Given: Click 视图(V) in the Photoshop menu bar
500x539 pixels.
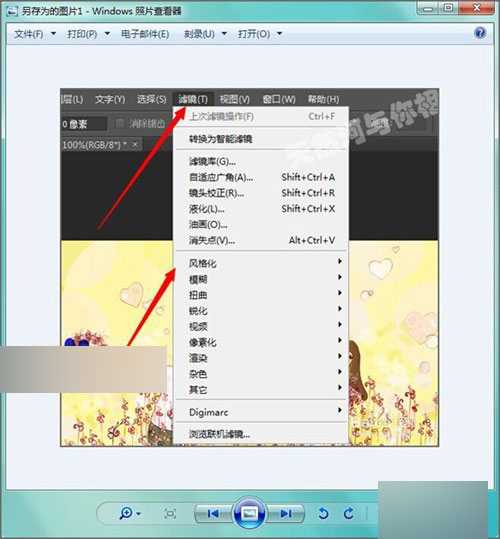Looking at the screenshot, I should pos(235,99).
